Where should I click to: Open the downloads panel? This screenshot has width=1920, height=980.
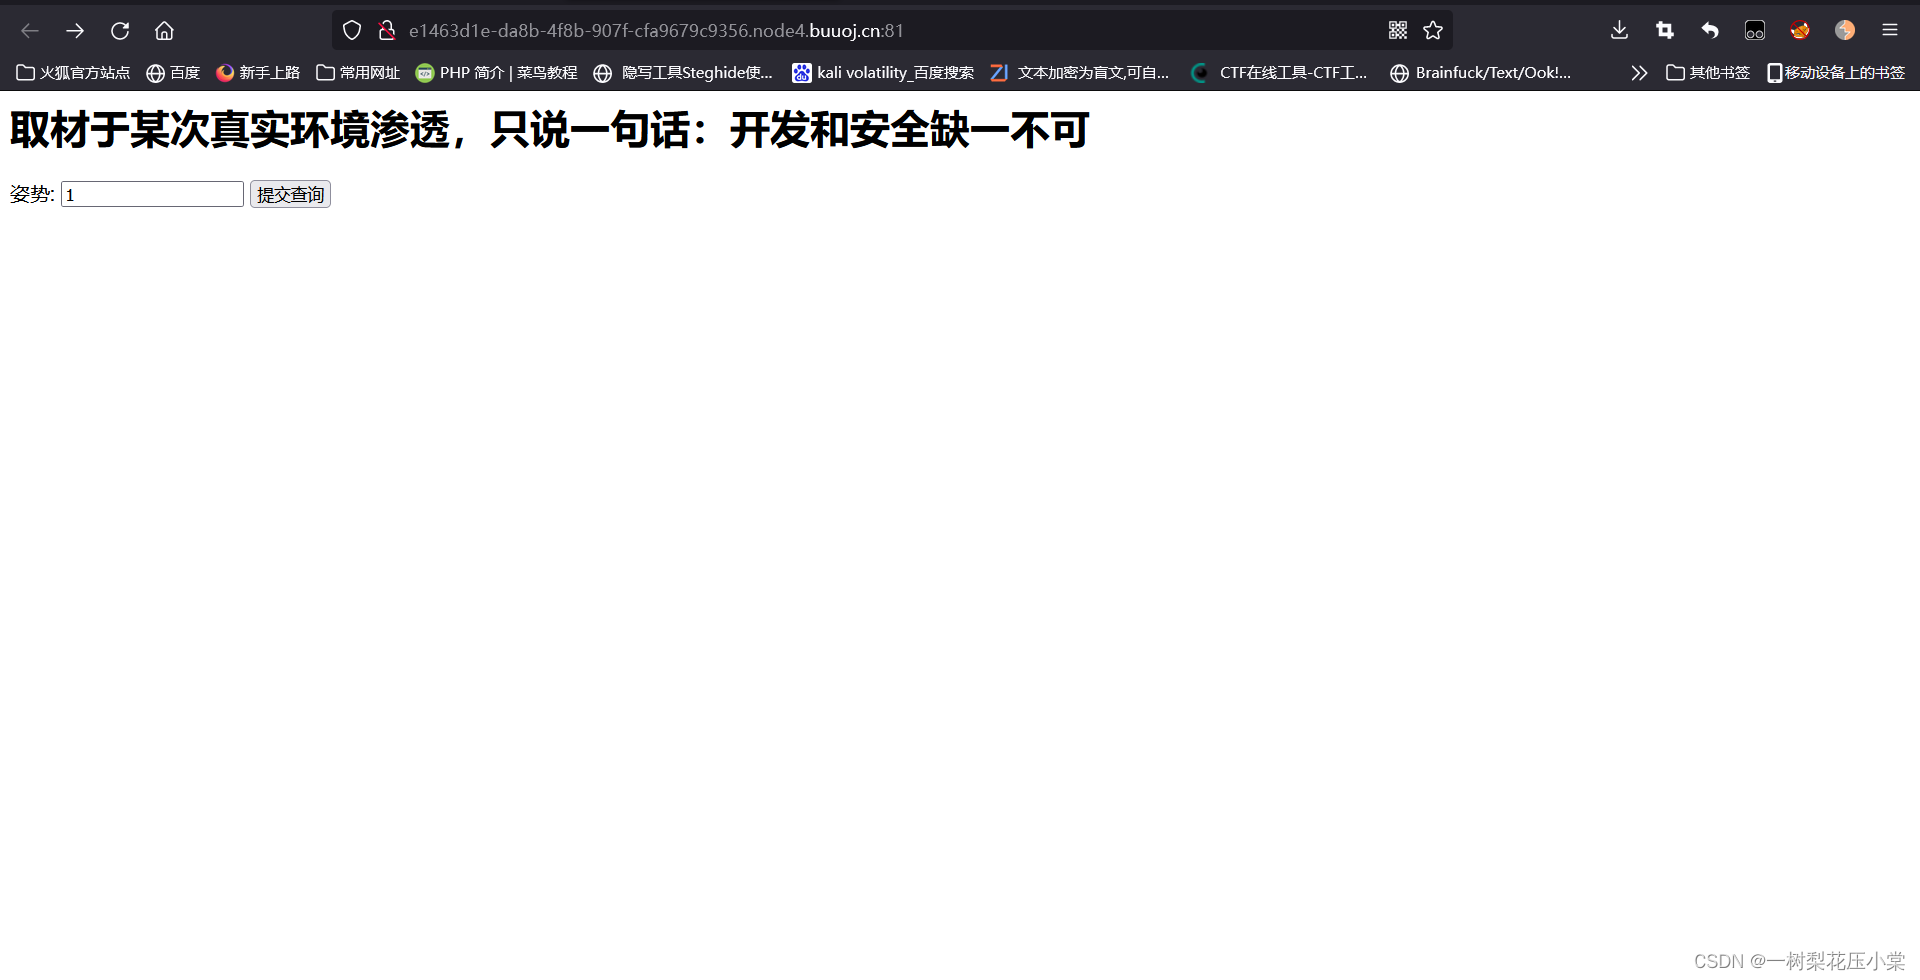pos(1619,31)
